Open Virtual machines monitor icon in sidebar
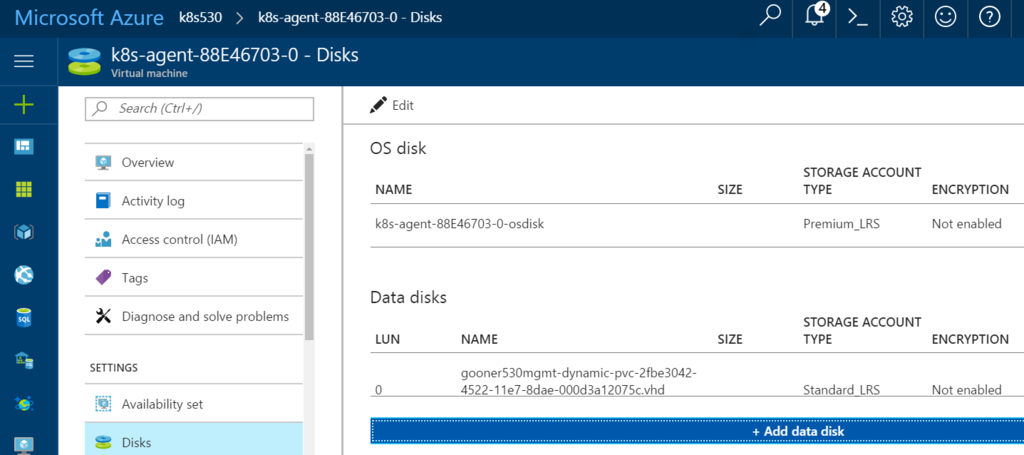This screenshot has height=455, width=1024. [x=24, y=445]
